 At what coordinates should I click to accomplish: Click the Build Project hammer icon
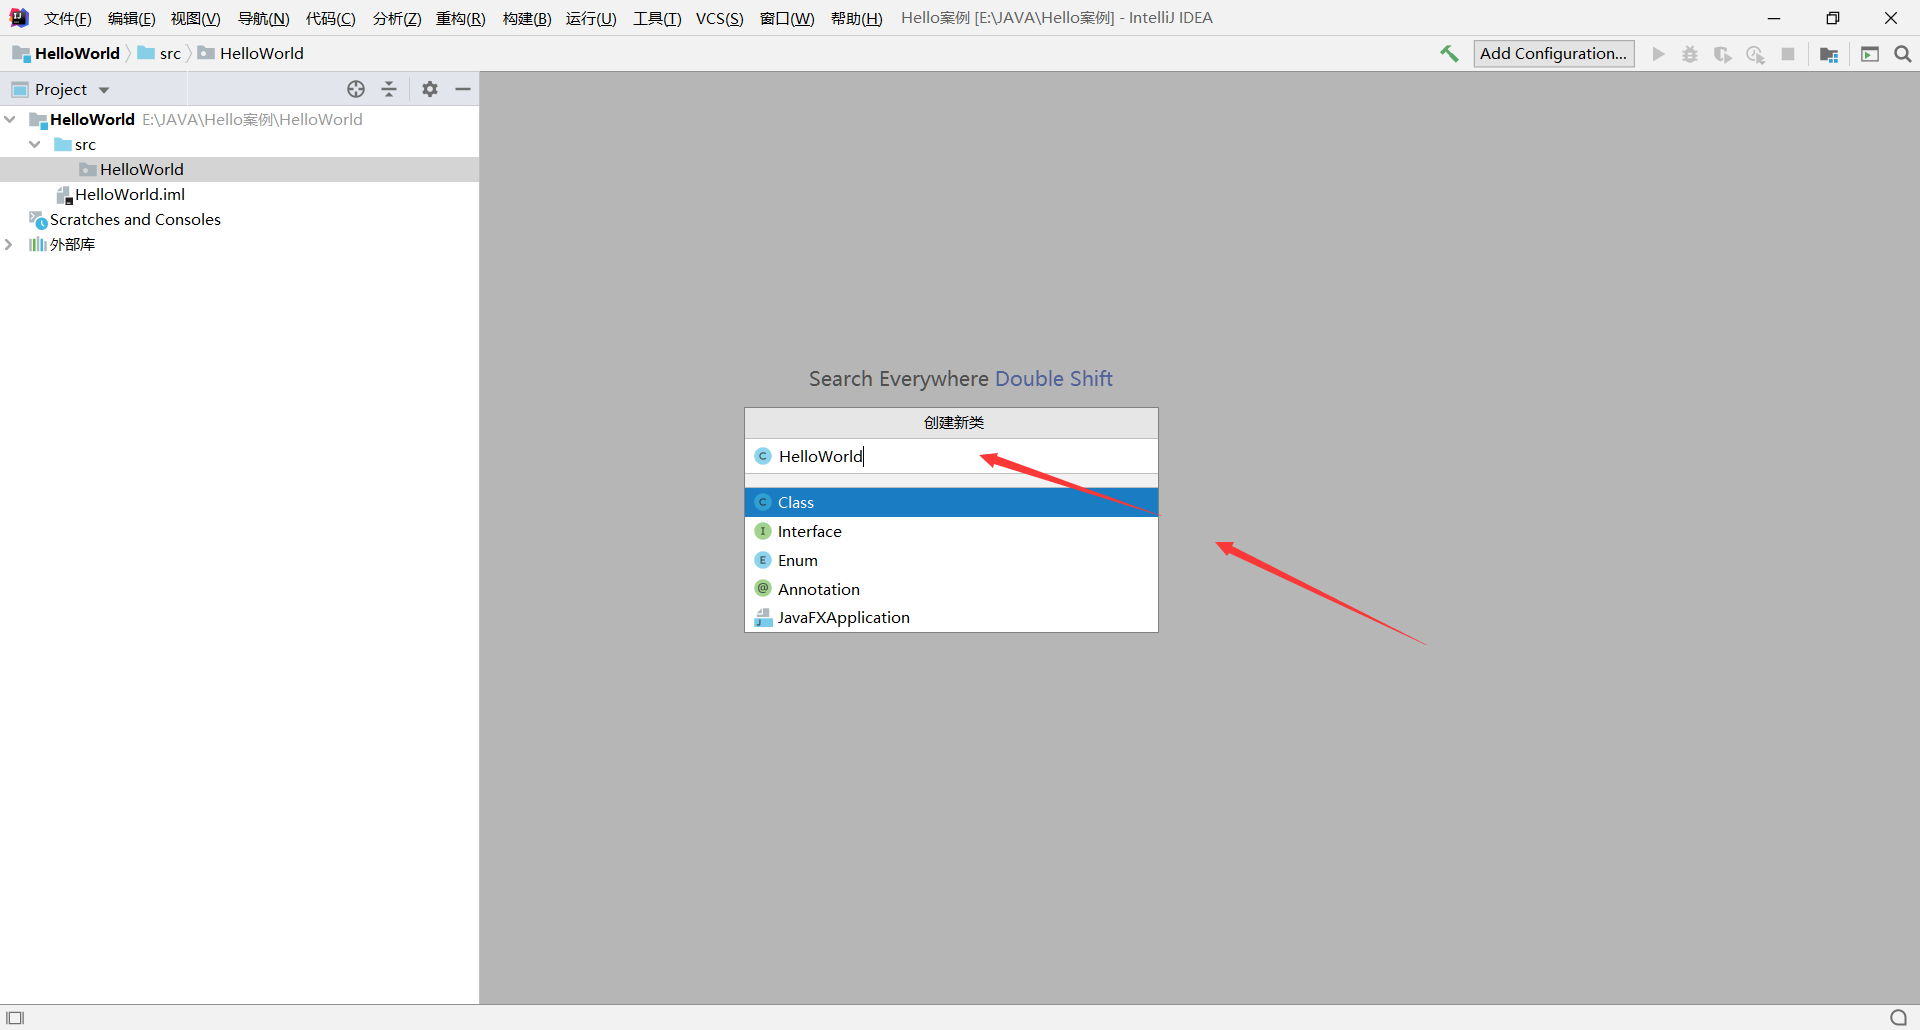point(1449,54)
